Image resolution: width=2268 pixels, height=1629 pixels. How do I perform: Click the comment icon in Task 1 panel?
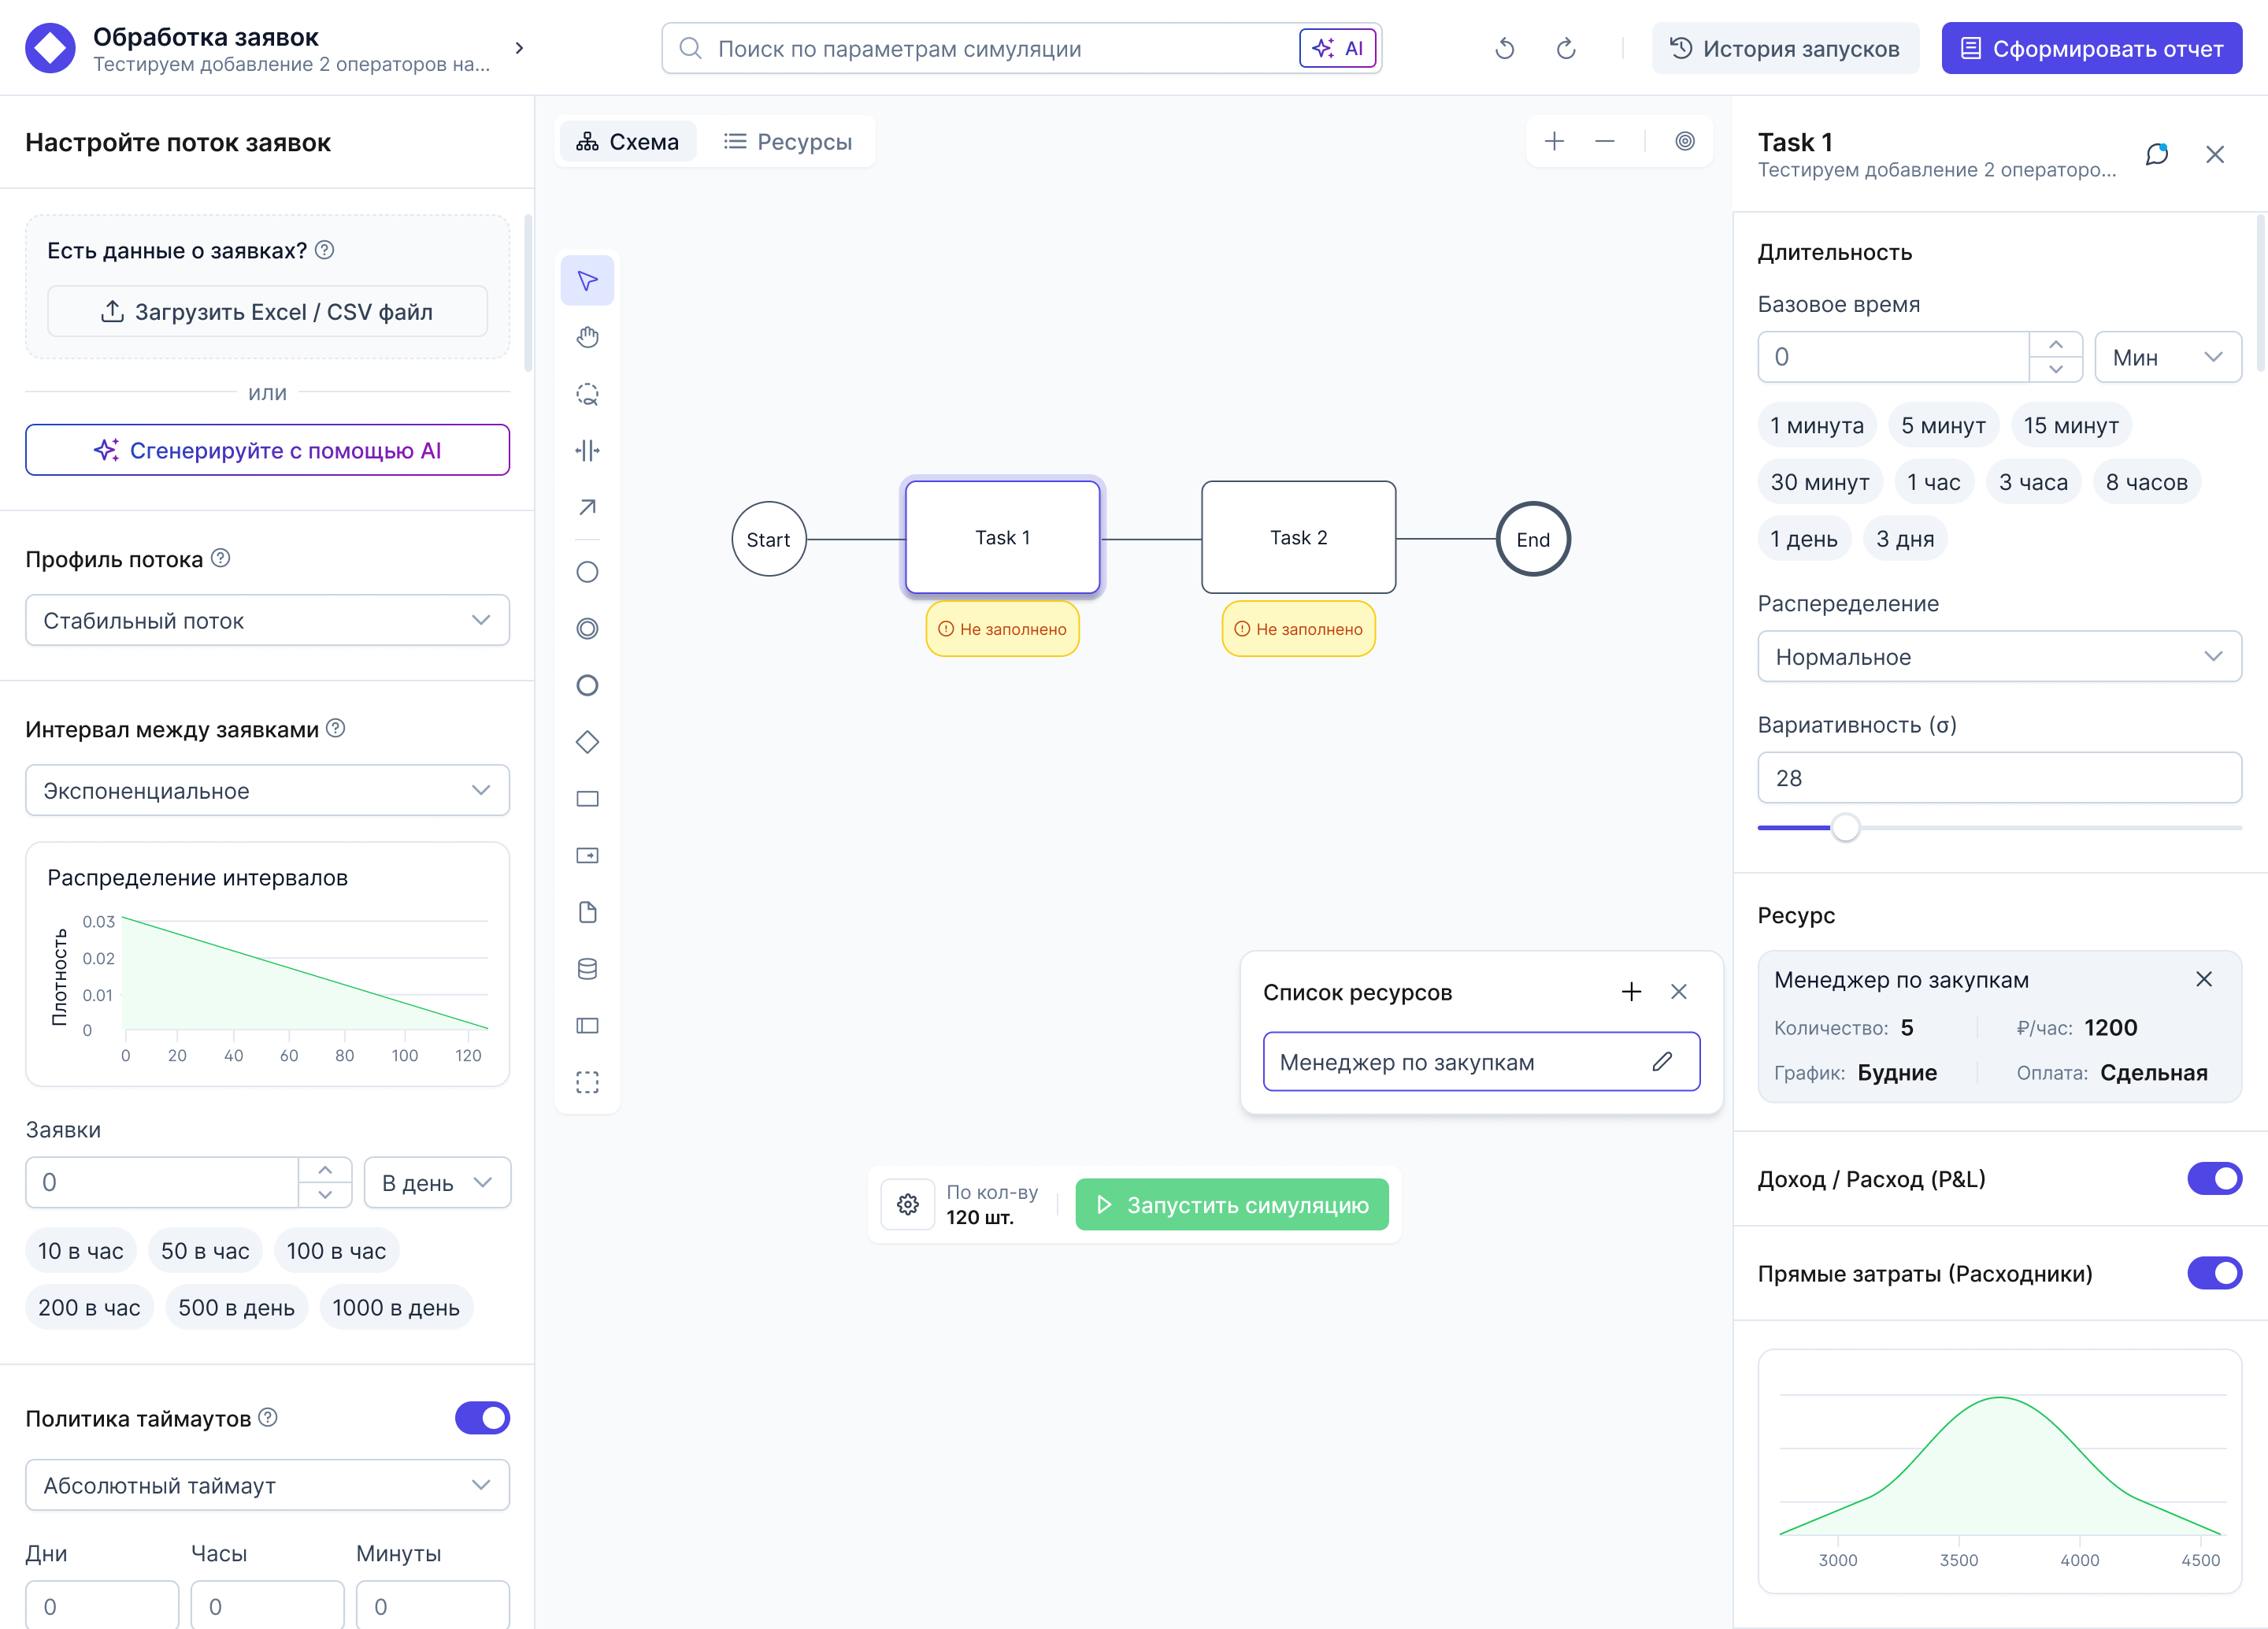(x=2156, y=154)
